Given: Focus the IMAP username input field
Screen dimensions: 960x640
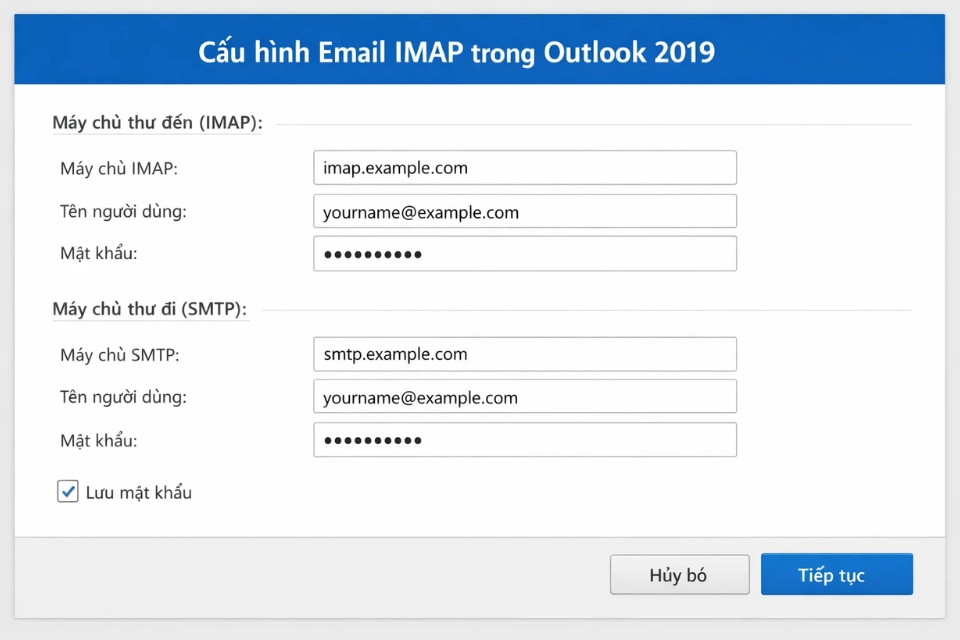Looking at the screenshot, I should click(x=525, y=211).
